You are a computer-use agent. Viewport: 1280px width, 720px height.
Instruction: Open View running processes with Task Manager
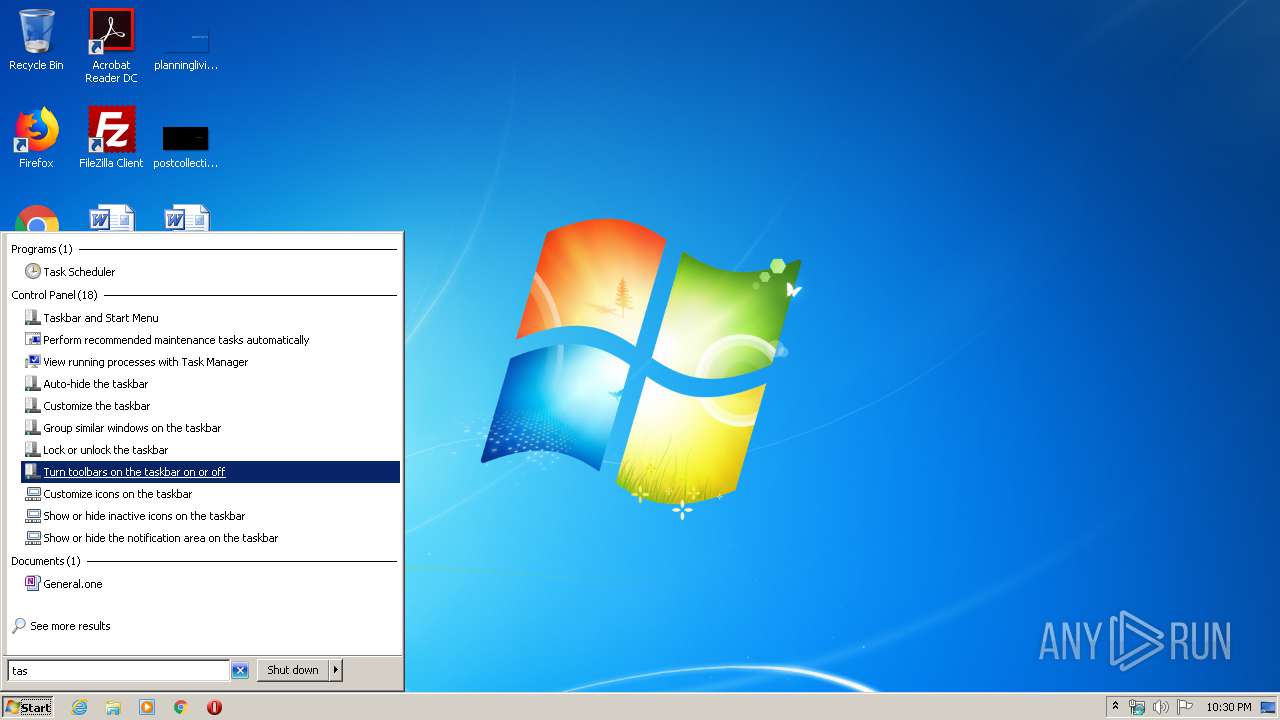coord(210,362)
